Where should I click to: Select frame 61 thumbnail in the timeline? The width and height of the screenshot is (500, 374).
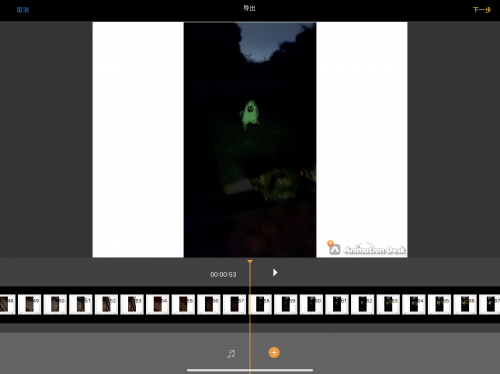pos(337,304)
